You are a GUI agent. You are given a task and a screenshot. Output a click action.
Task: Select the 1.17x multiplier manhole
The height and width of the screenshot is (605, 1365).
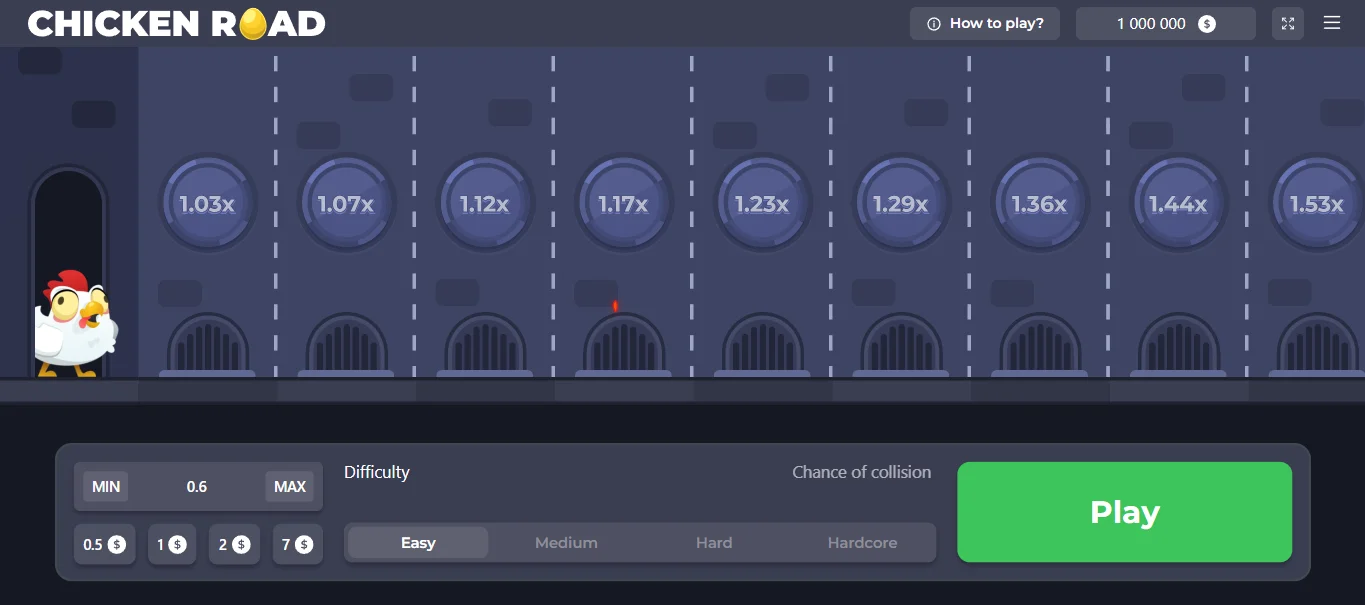pyautogui.click(x=623, y=204)
